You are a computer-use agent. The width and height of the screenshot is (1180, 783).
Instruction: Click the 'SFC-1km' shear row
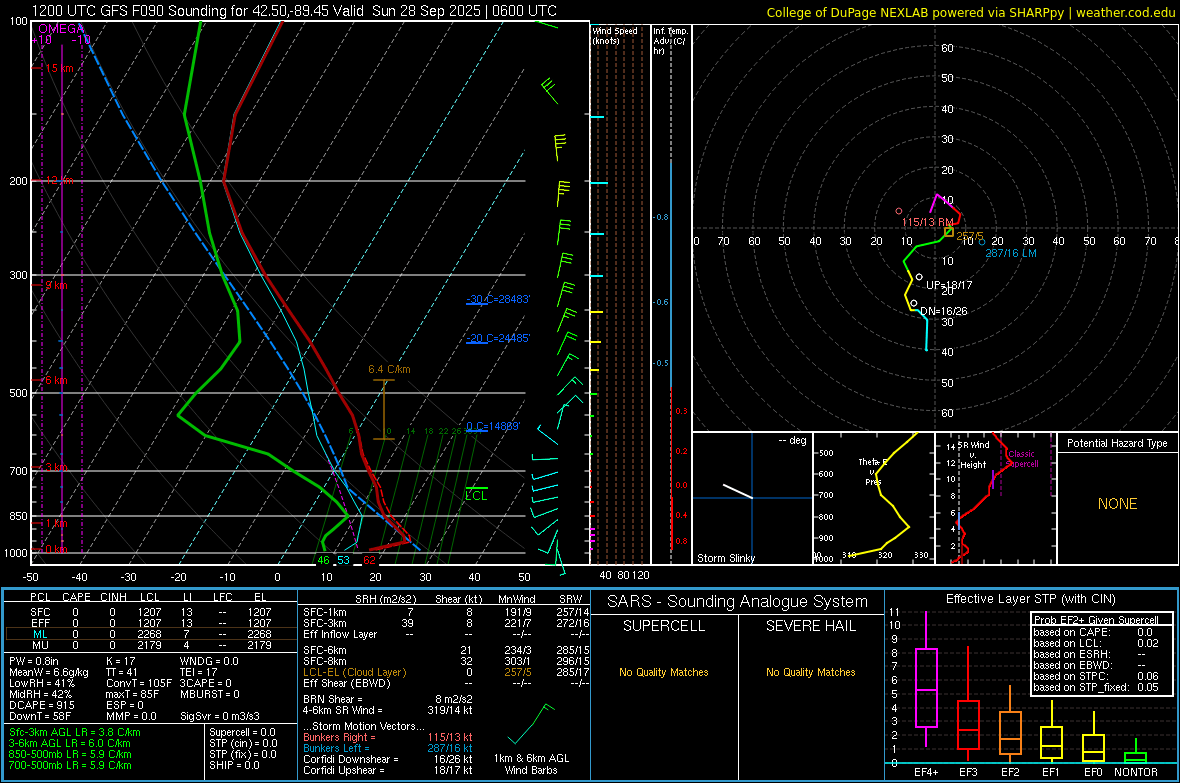point(446,612)
